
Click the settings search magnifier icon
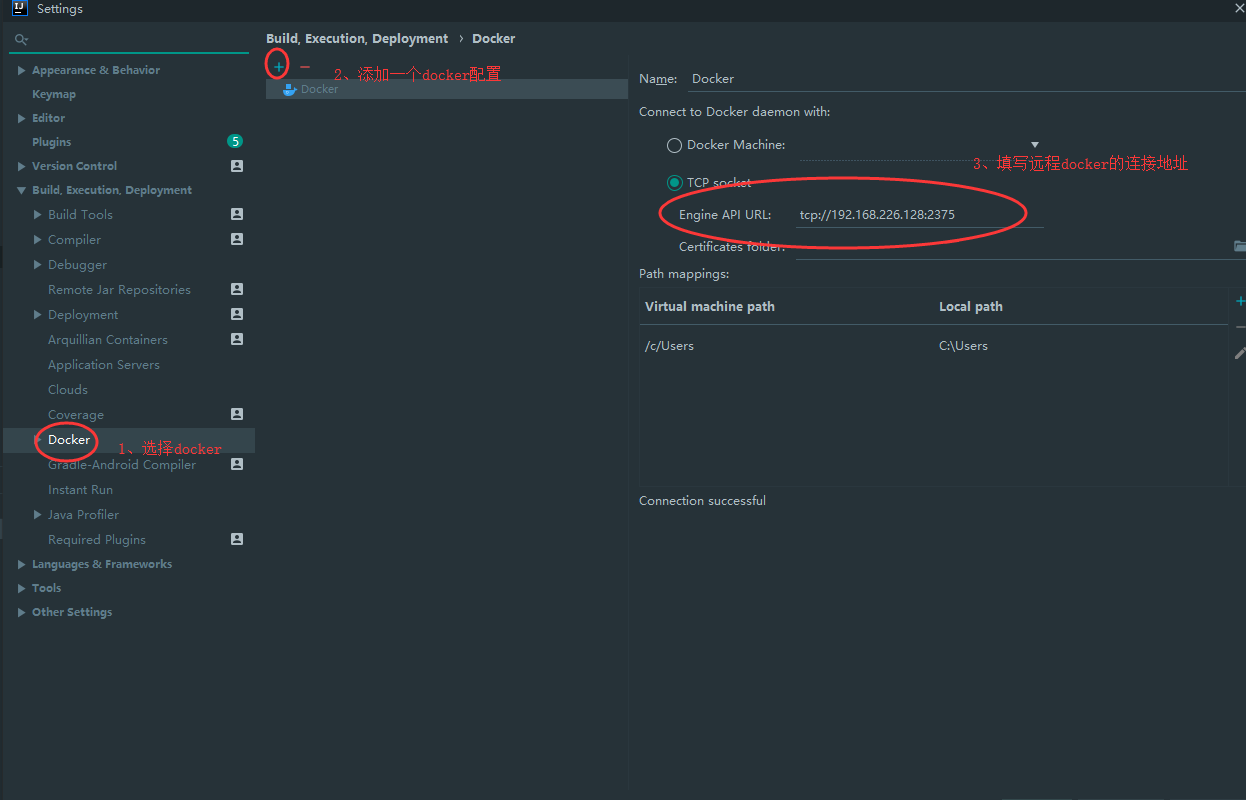[20, 40]
